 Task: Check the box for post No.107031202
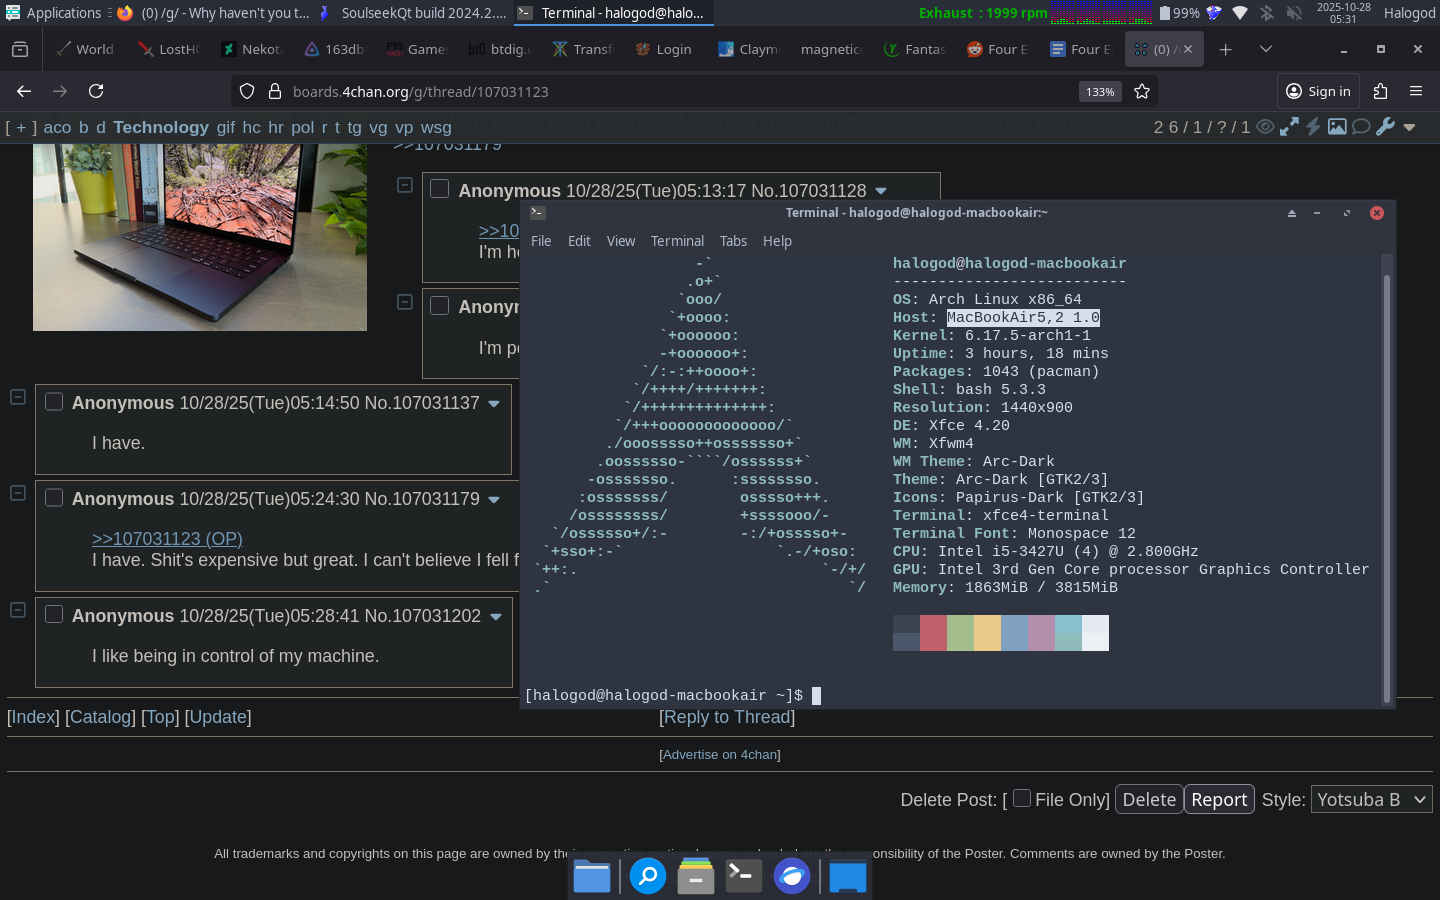(x=54, y=614)
